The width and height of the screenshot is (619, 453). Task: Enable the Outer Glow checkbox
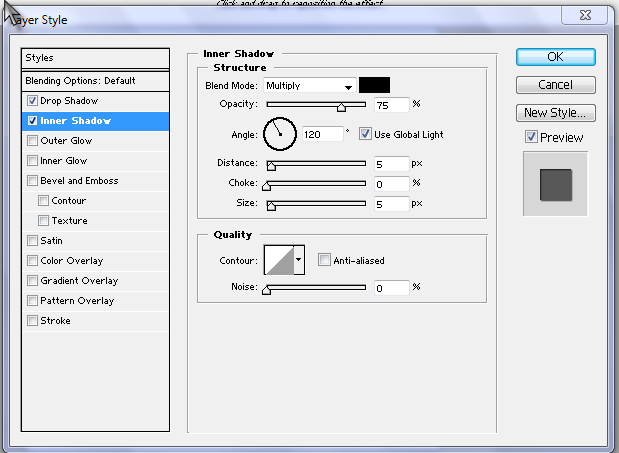(x=32, y=140)
